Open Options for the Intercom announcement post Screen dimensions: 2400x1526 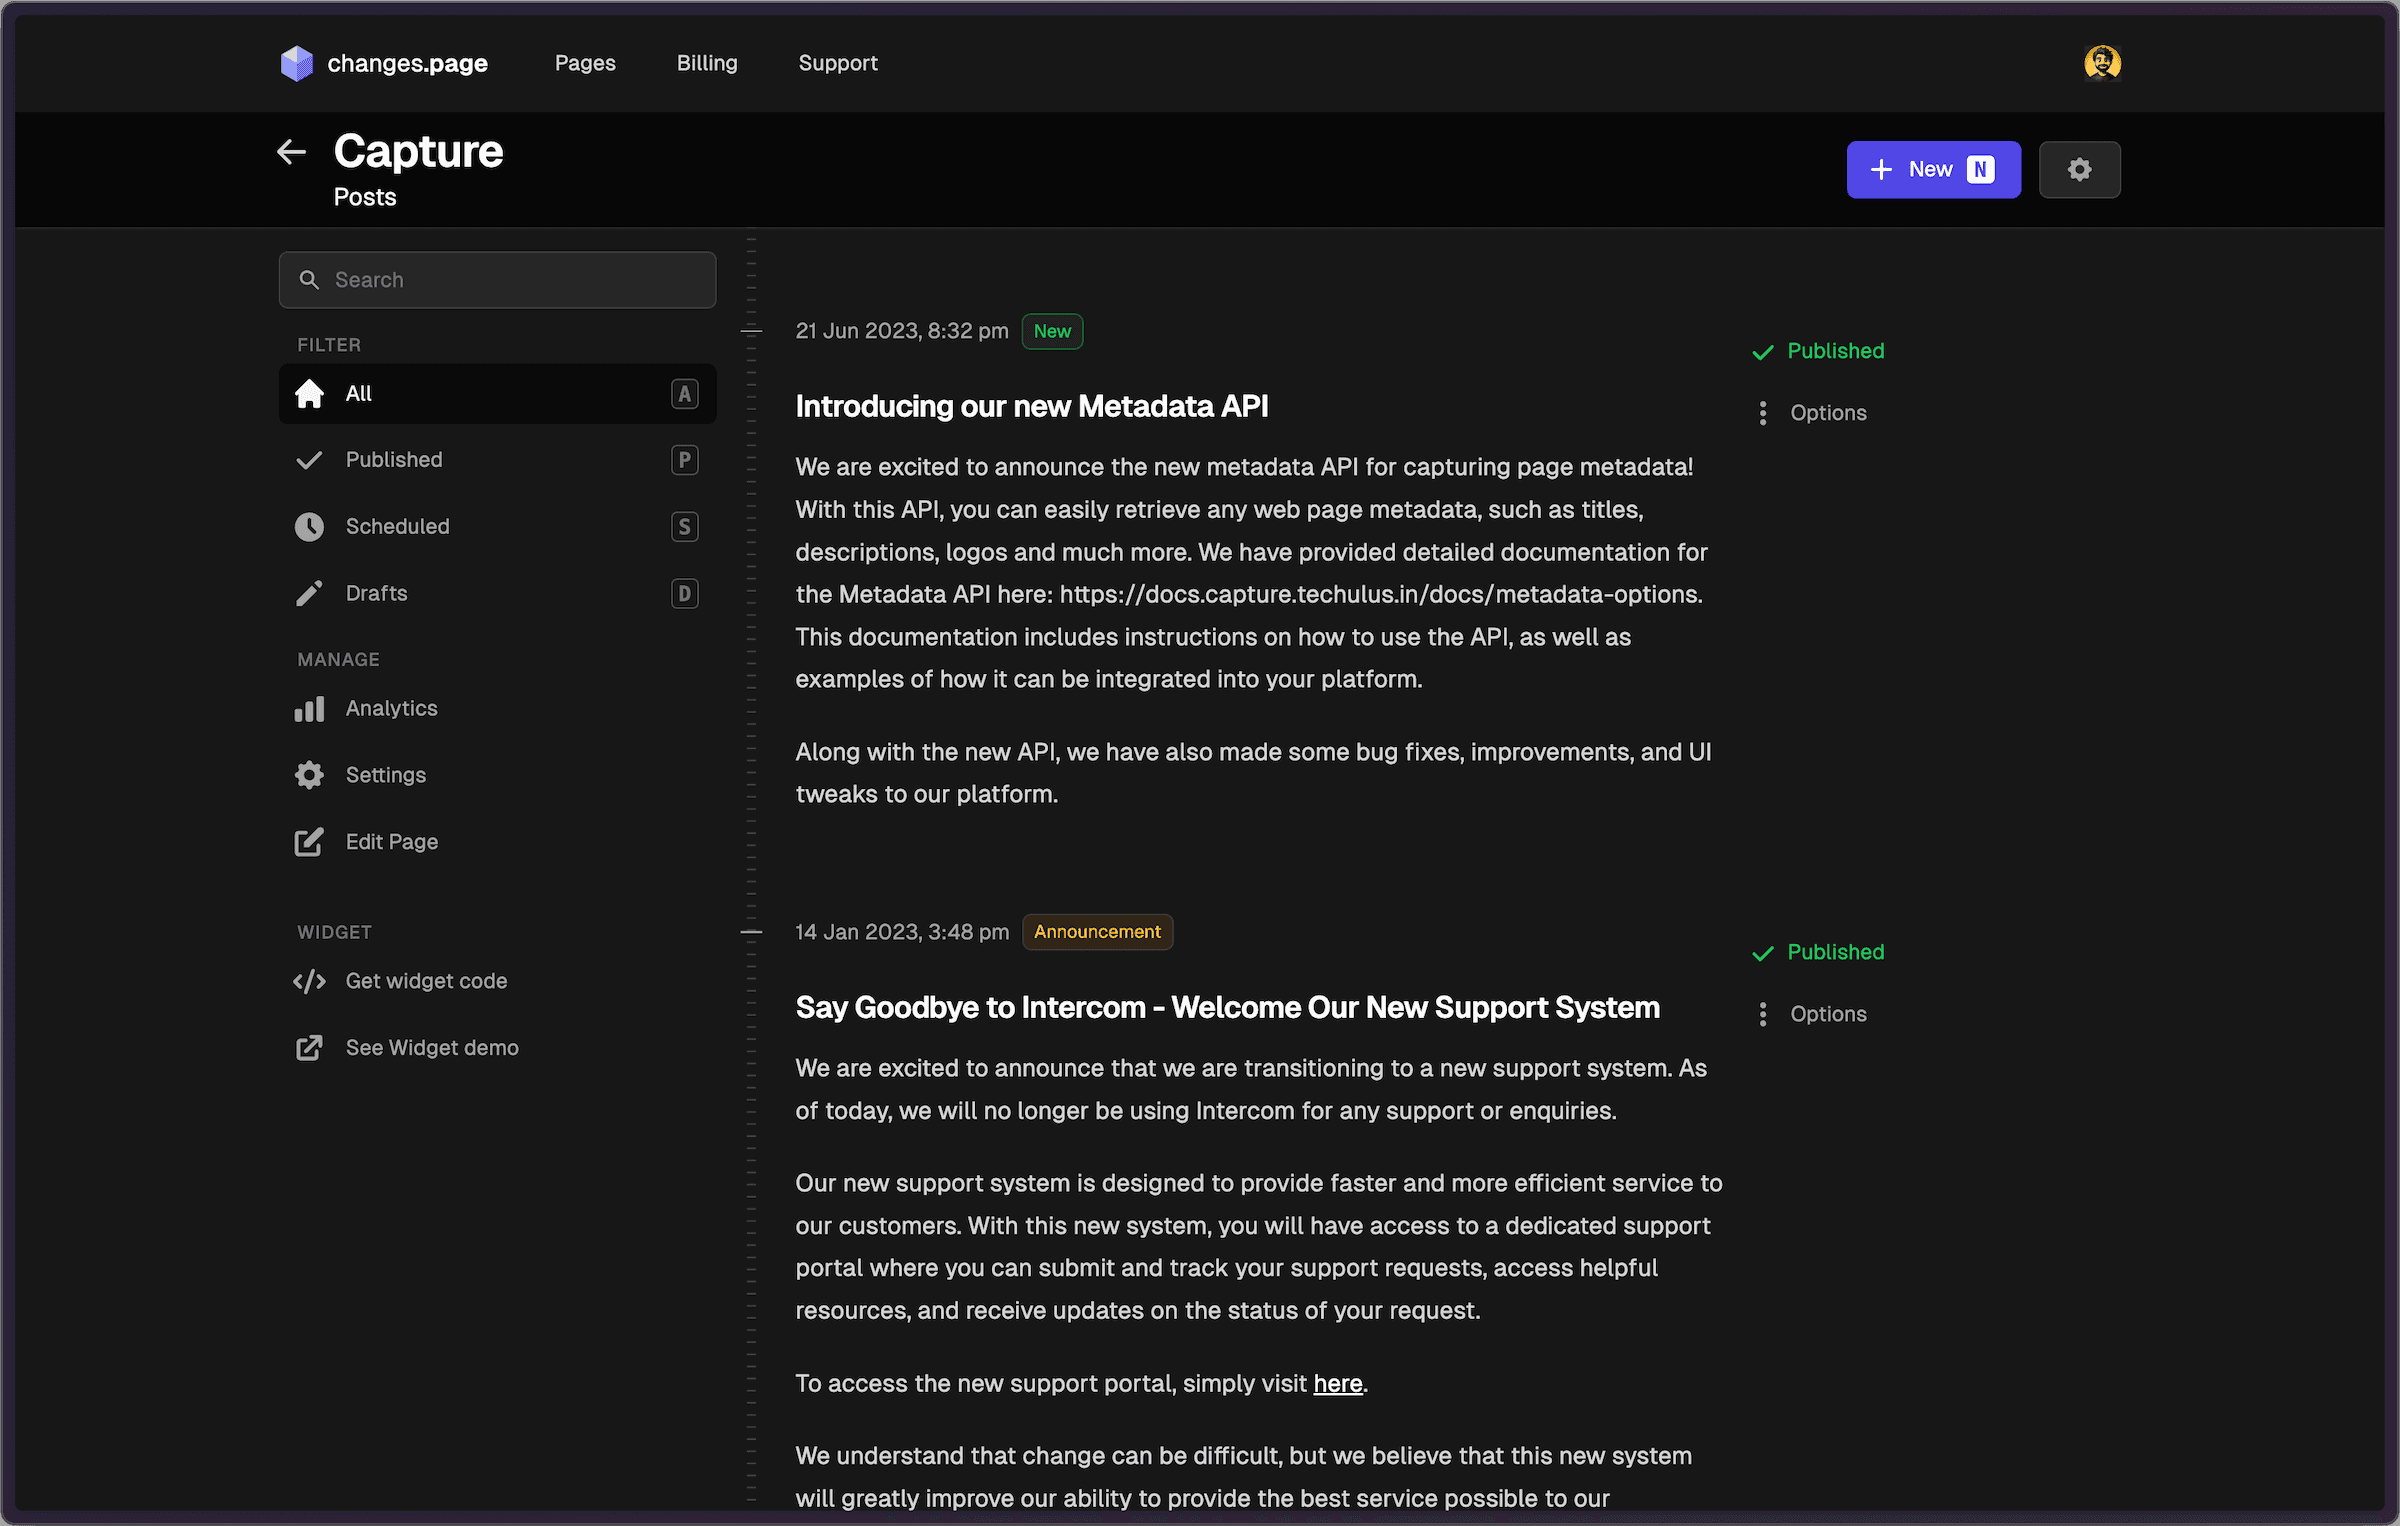coord(1810,1013)
